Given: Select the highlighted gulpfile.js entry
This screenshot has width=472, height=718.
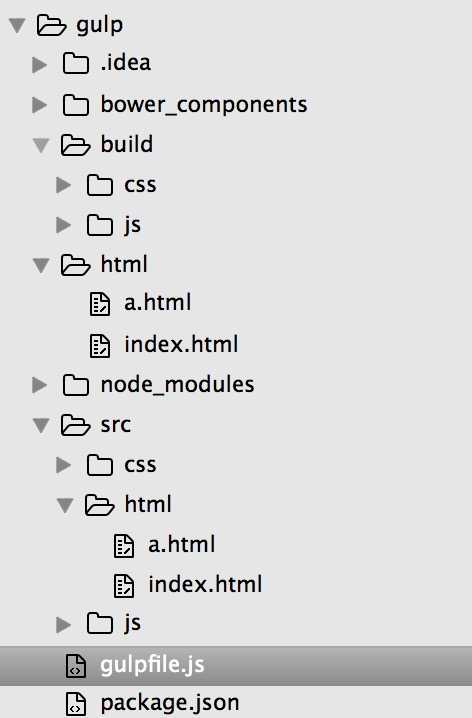Looking at the screenshot, I should 236,666.
